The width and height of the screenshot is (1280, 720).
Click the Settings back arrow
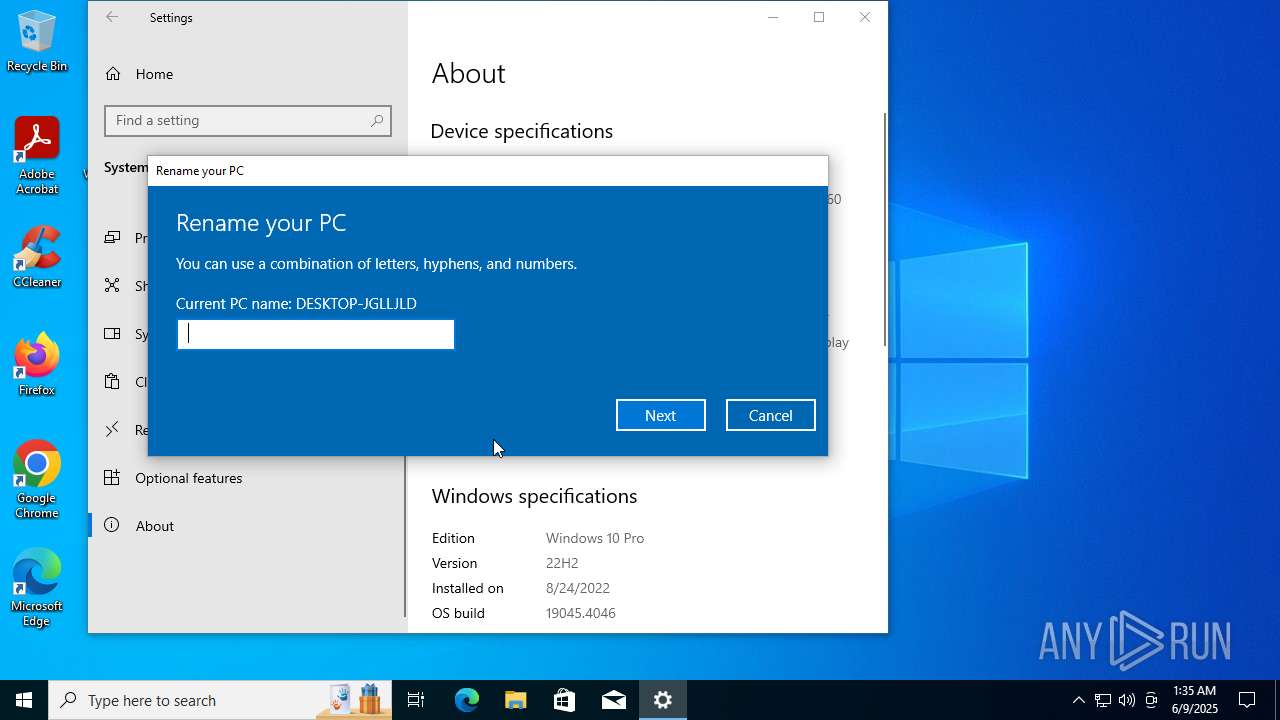112,17
